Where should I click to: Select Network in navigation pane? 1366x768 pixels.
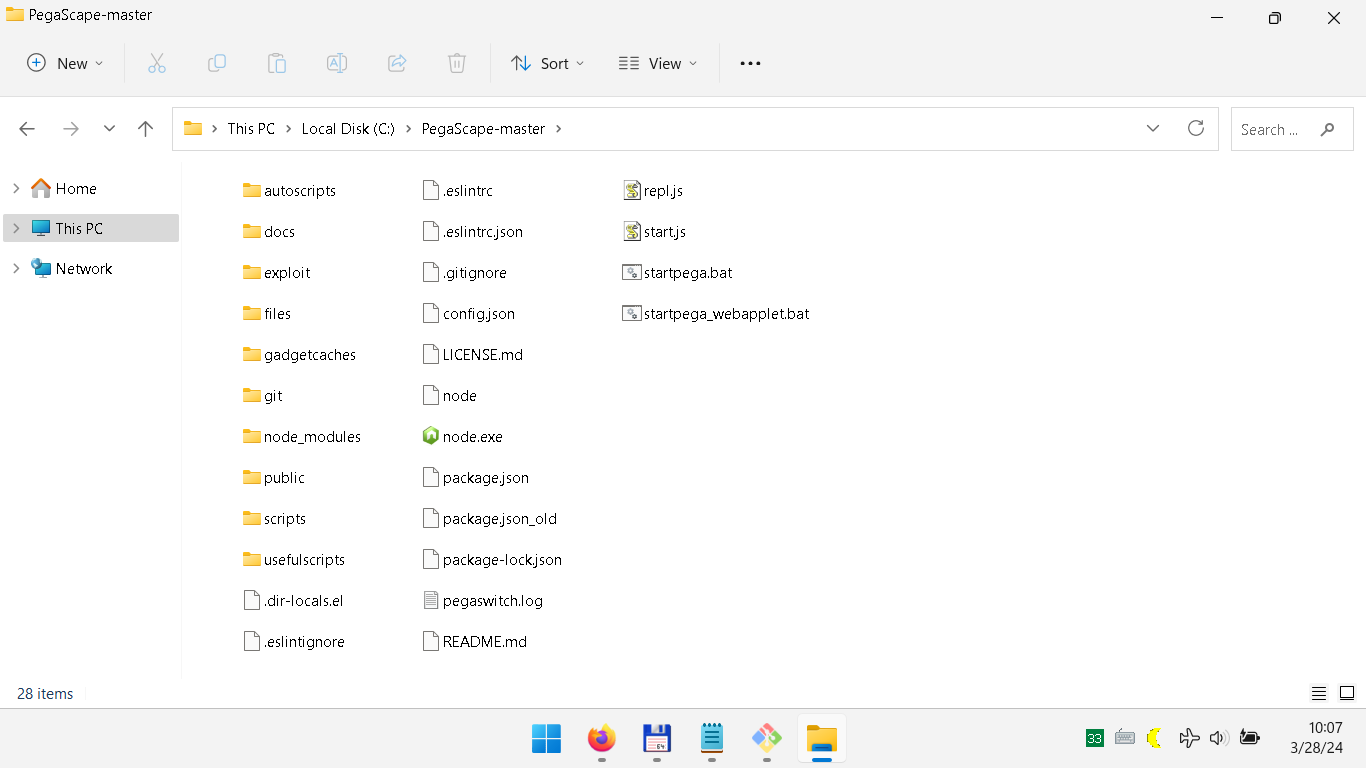[x=84, y=268]
